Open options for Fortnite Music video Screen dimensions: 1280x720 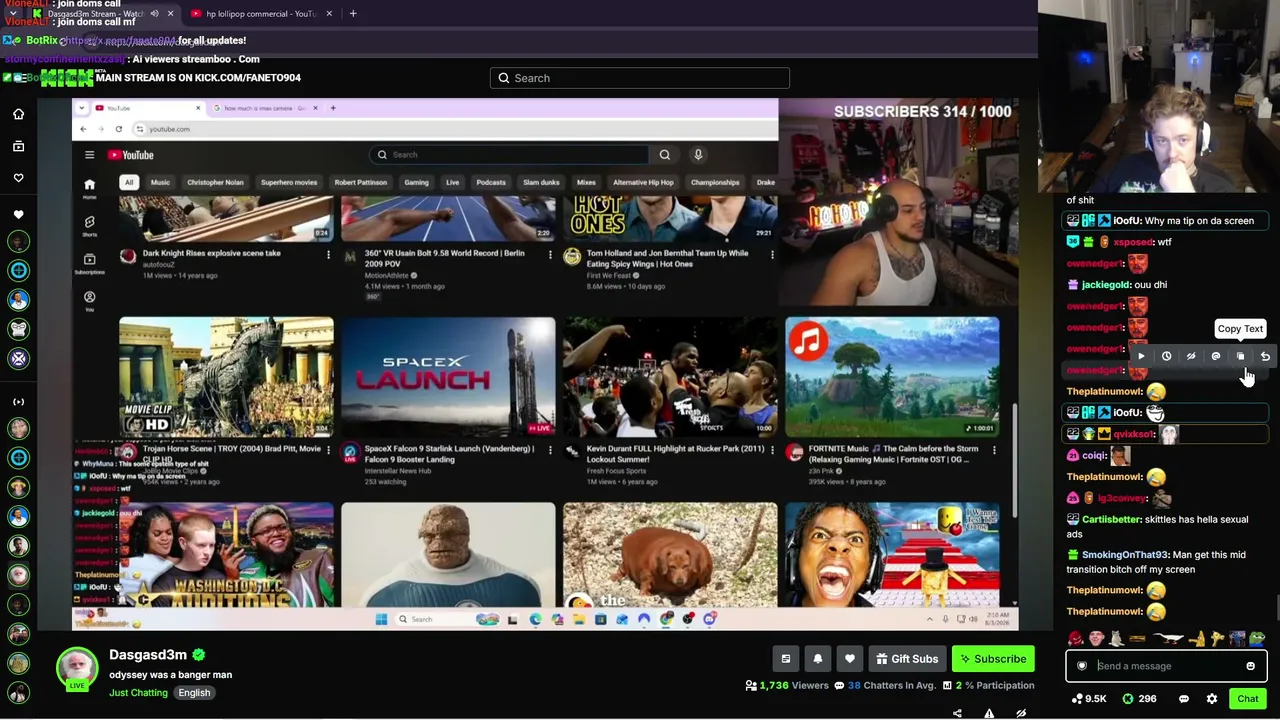point(994,451)
